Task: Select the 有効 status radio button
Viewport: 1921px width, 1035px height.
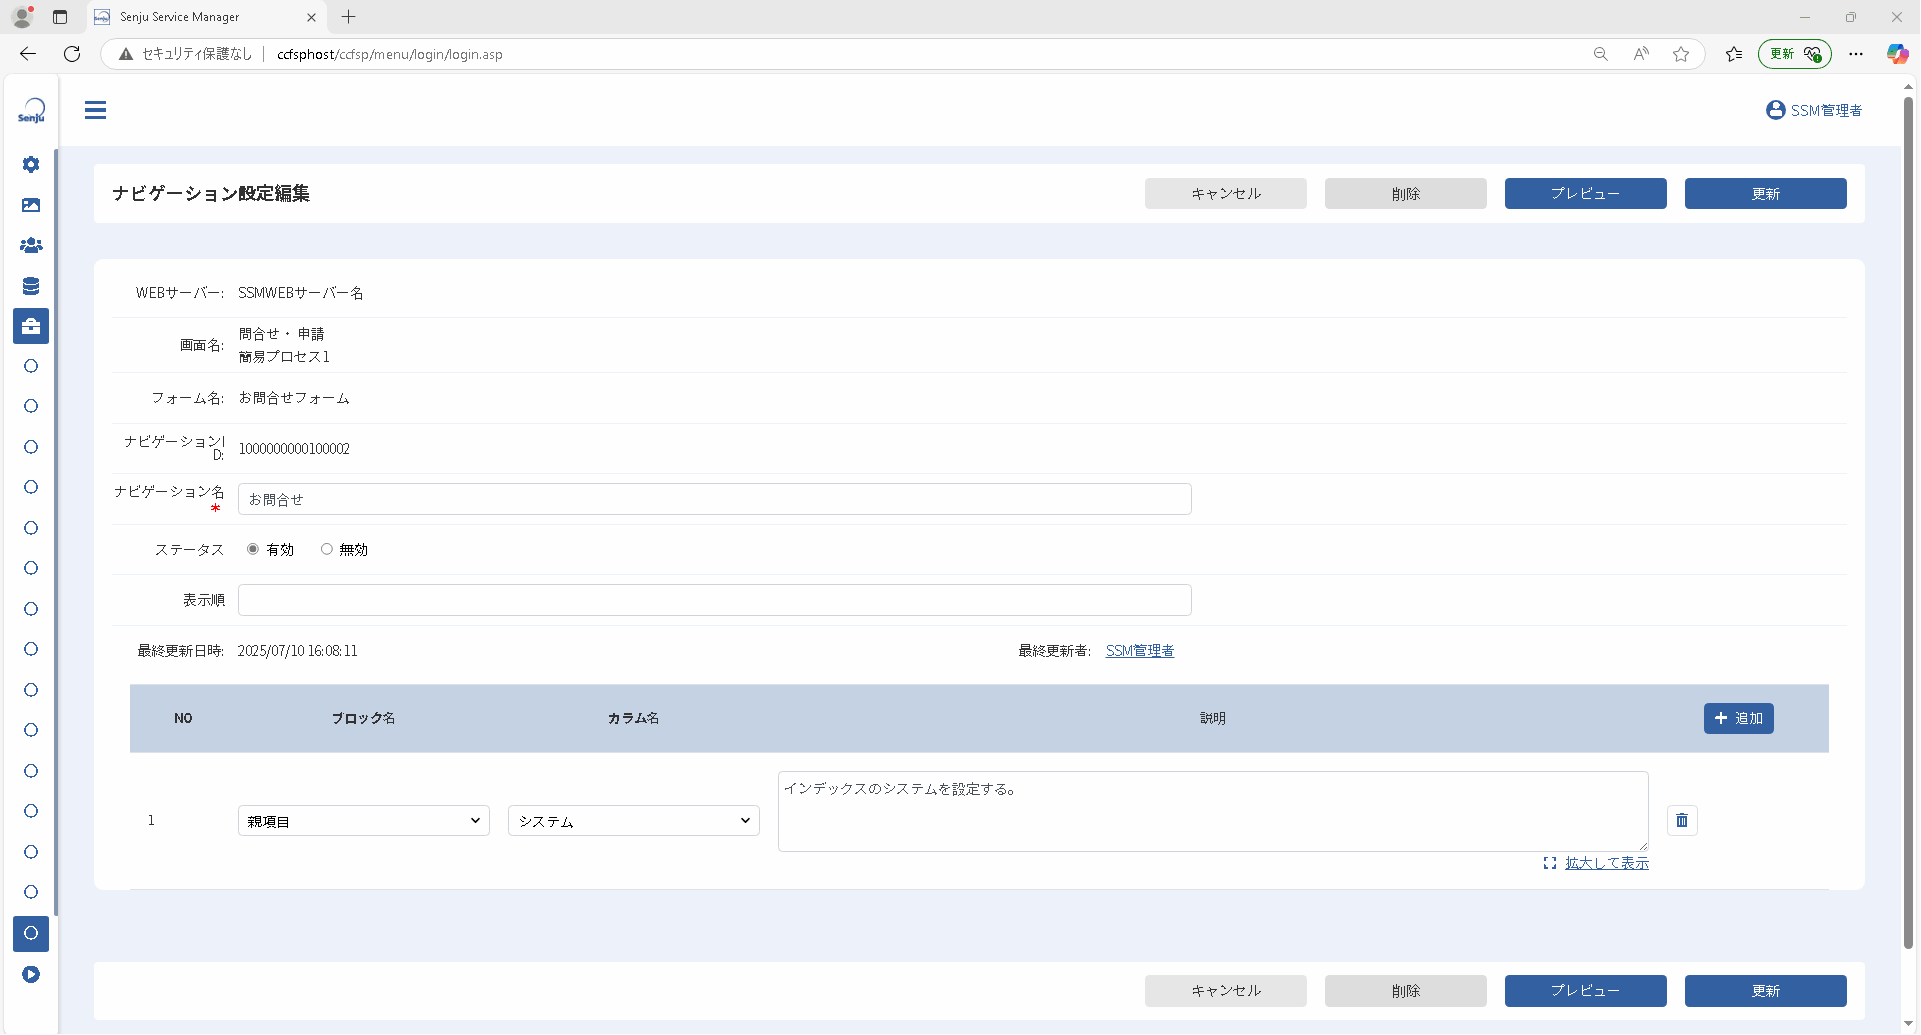Action: click(x=253, y=549)
